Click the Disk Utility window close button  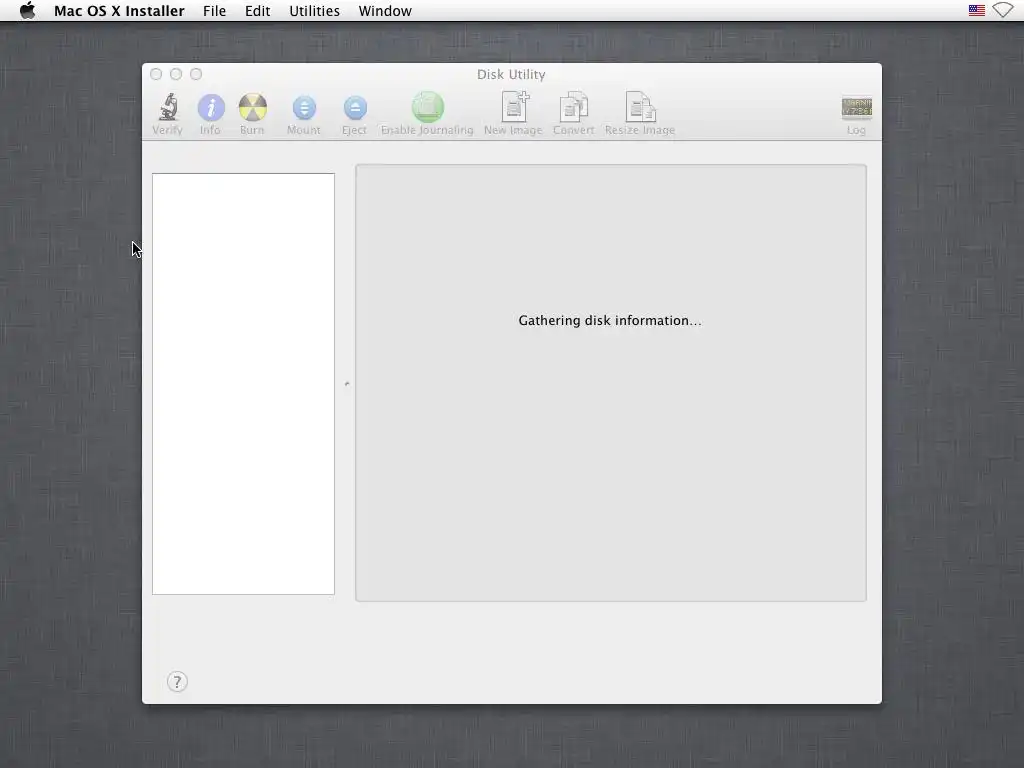(156, 74)
